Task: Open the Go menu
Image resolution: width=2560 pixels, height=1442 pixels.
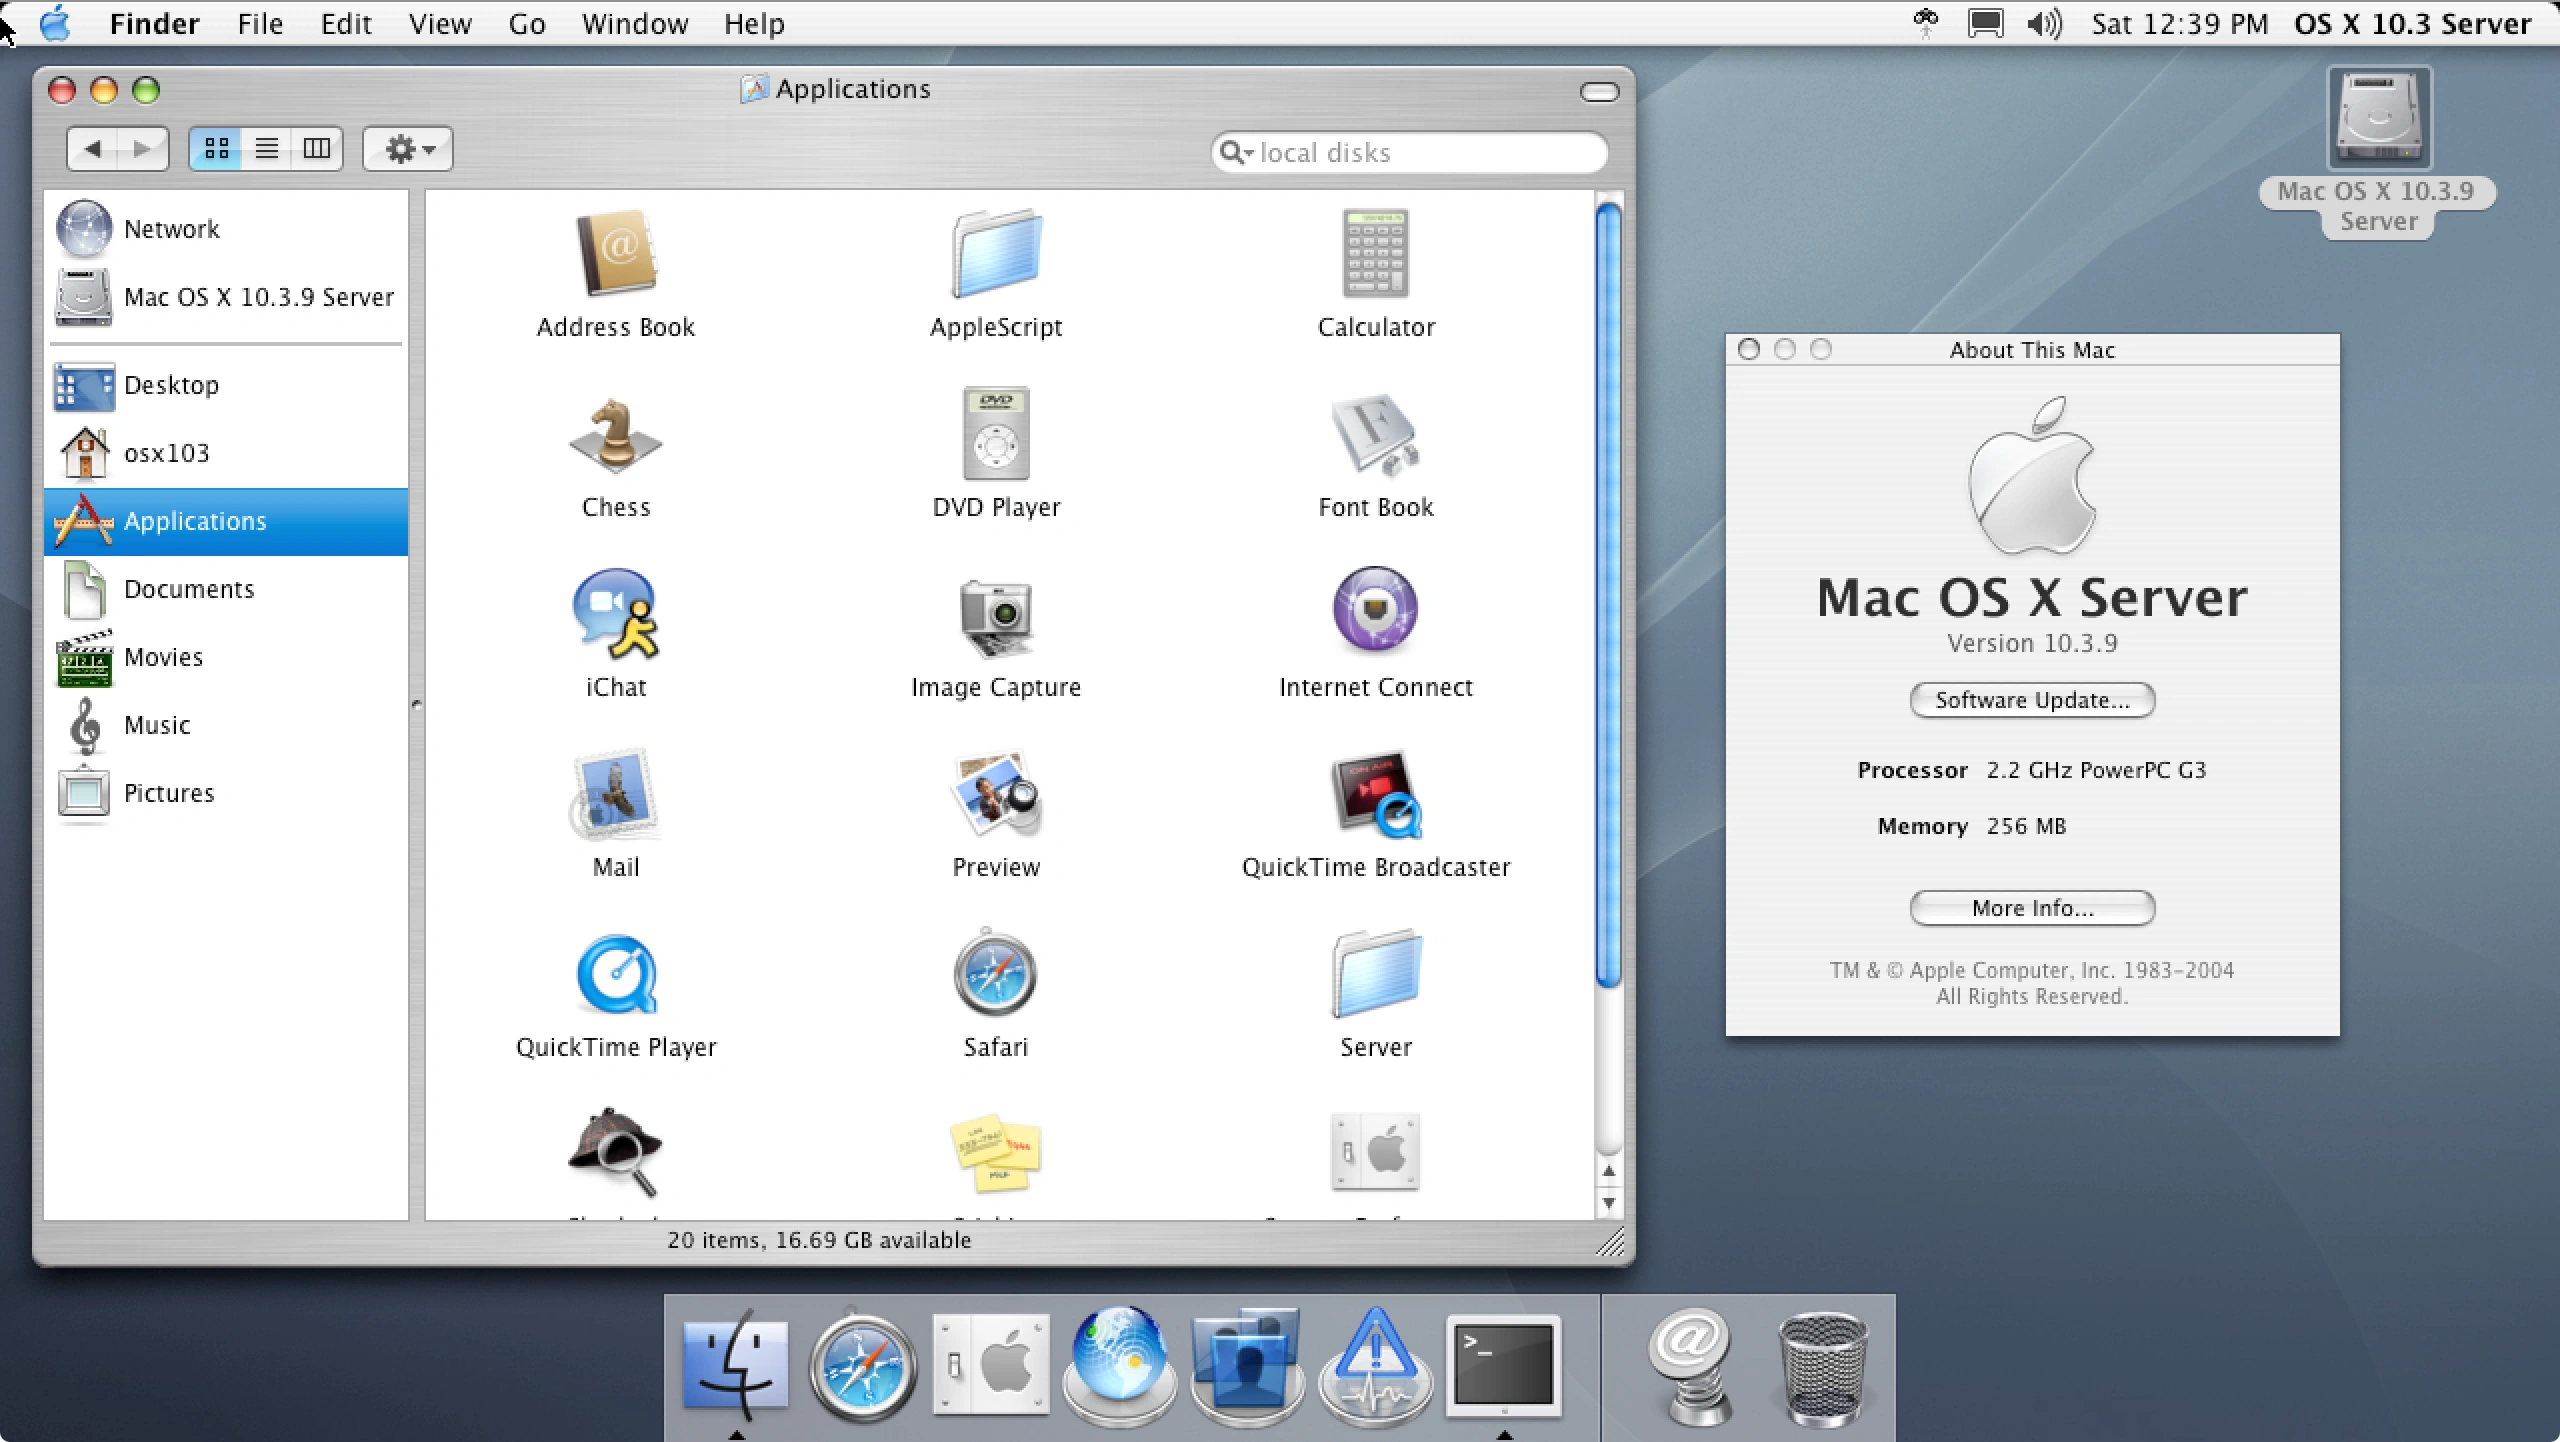Action: [526, 23]
